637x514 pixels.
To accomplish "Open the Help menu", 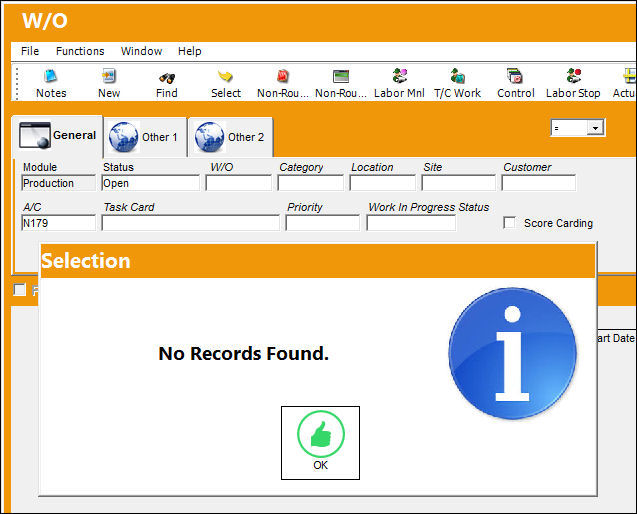I will [190, 51].
